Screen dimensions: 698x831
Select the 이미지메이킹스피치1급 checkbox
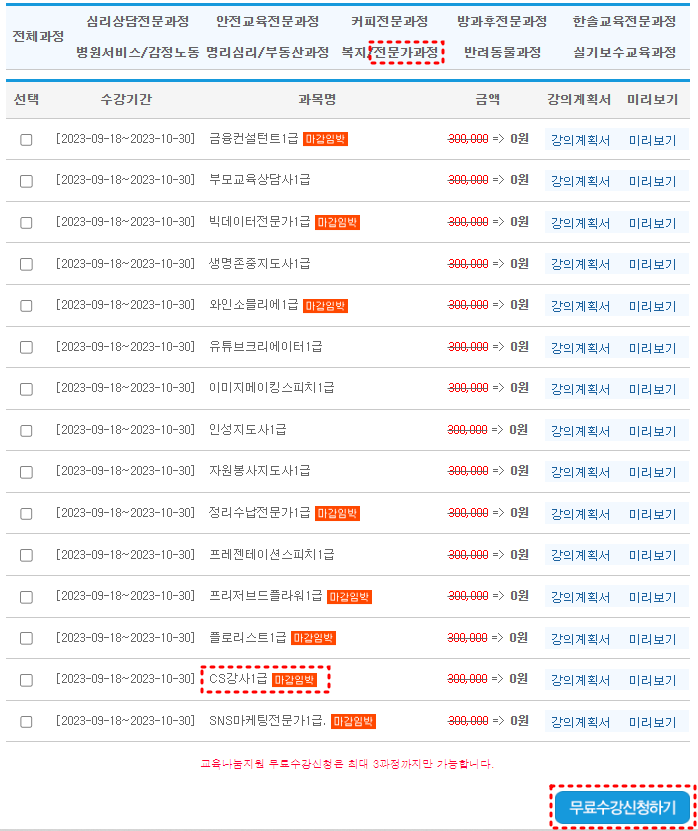[26, 389]
